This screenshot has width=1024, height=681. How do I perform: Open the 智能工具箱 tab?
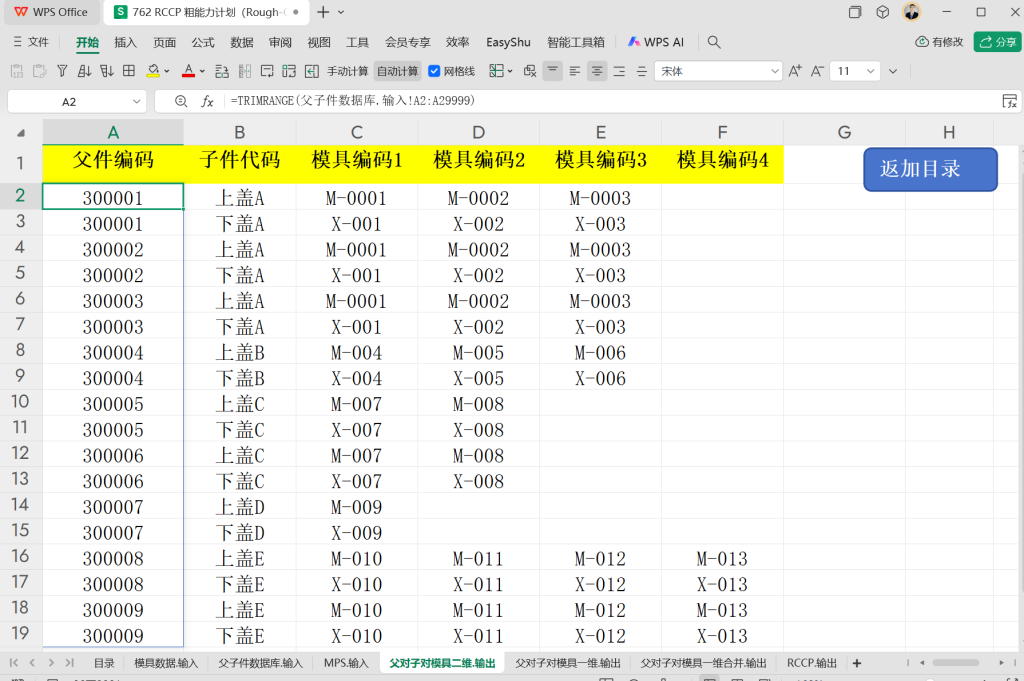tap(575, 42)
